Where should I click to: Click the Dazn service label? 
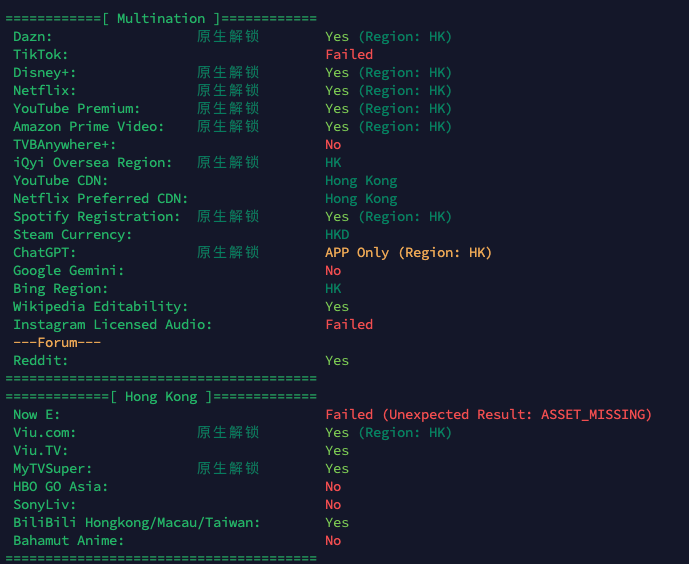33,36
